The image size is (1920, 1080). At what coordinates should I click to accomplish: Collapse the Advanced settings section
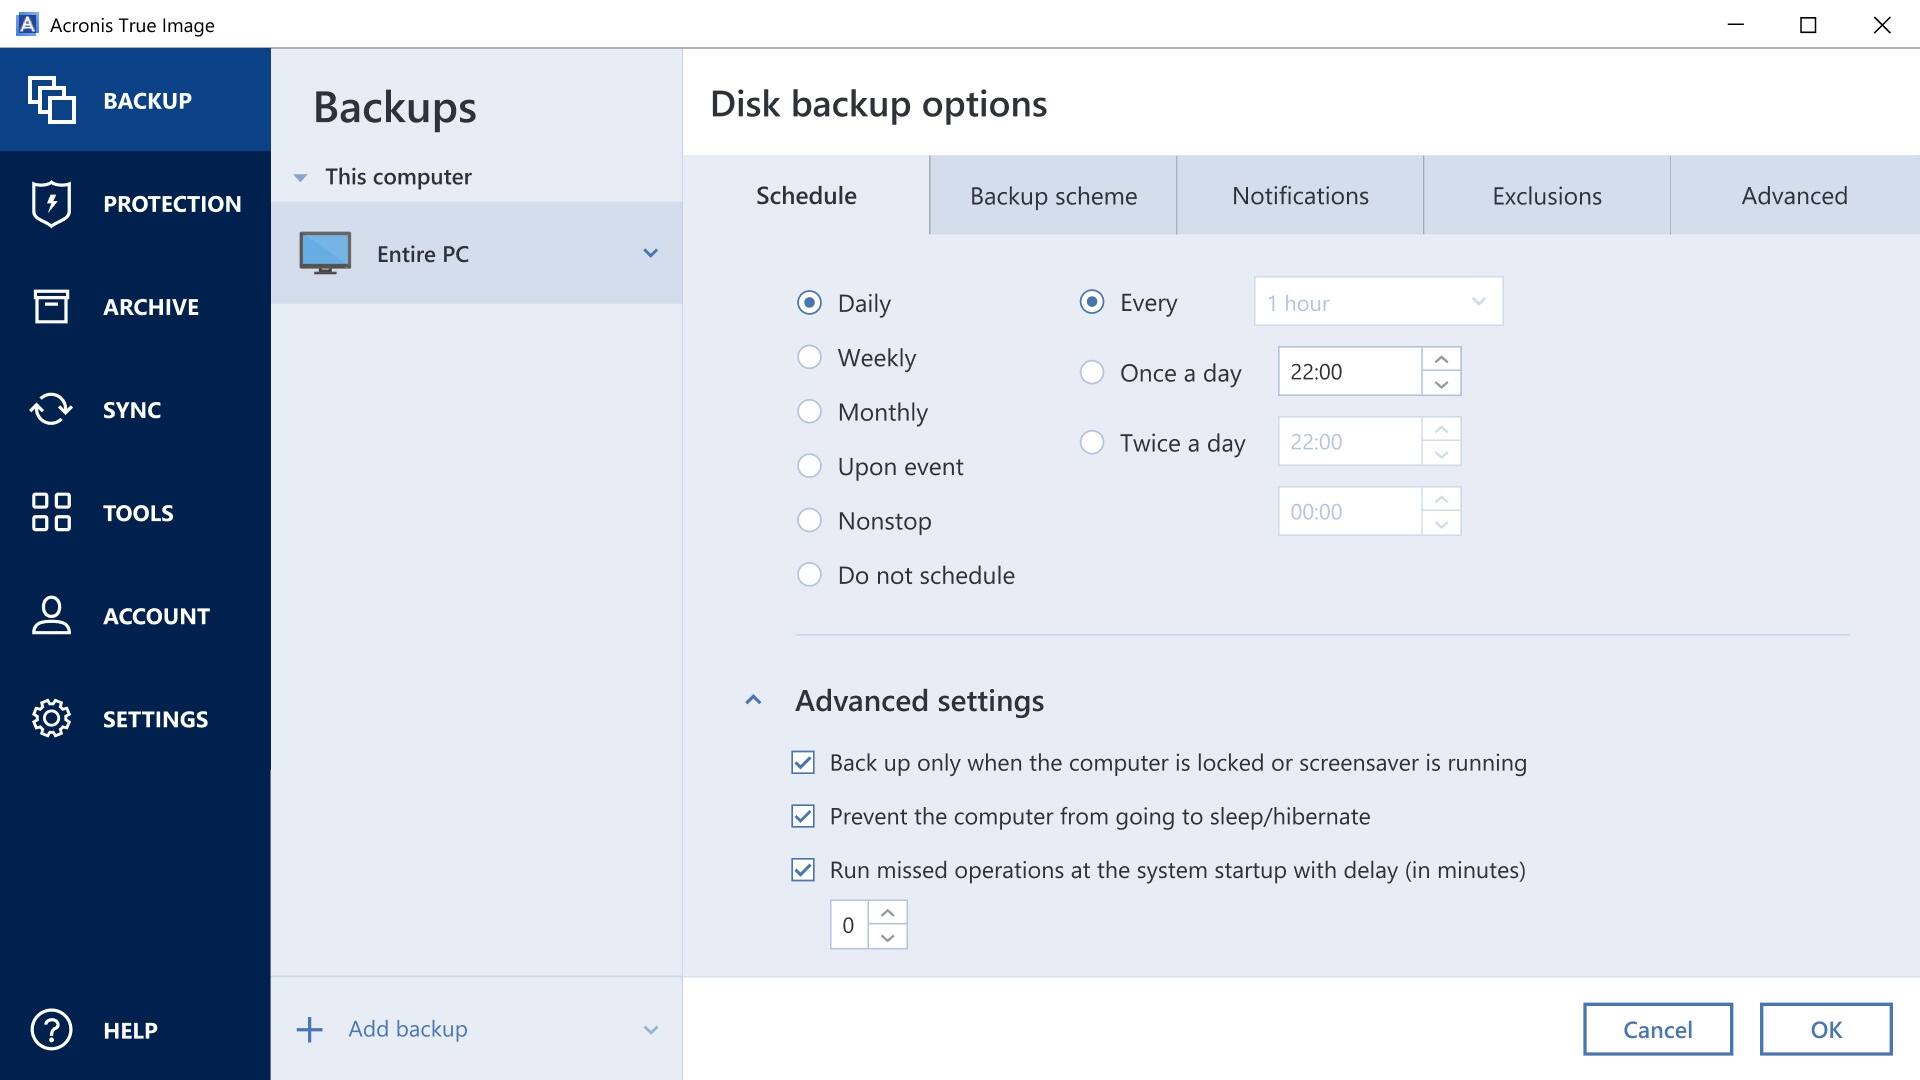[755, 700]
